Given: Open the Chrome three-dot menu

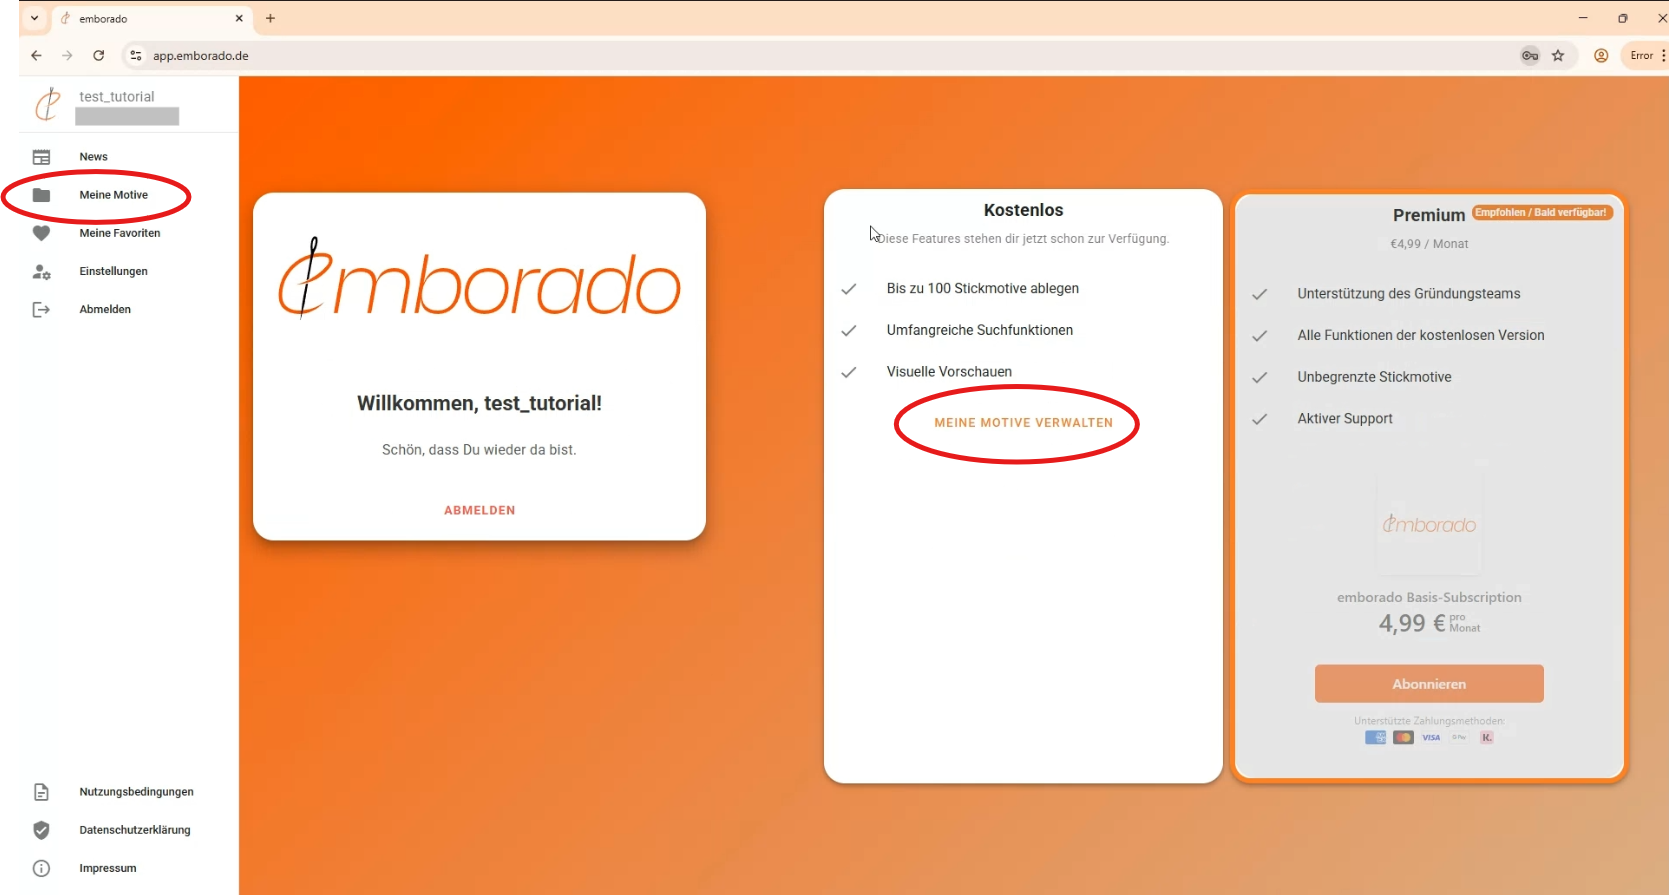Looking at the screenshot, I should (1663, 56).
